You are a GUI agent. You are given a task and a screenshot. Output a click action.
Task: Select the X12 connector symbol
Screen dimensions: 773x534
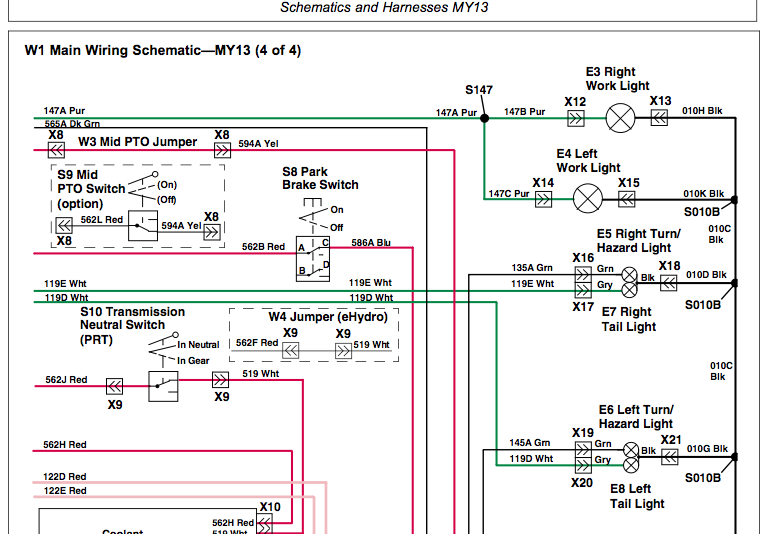pyautogui.click(x=576, y=118)
